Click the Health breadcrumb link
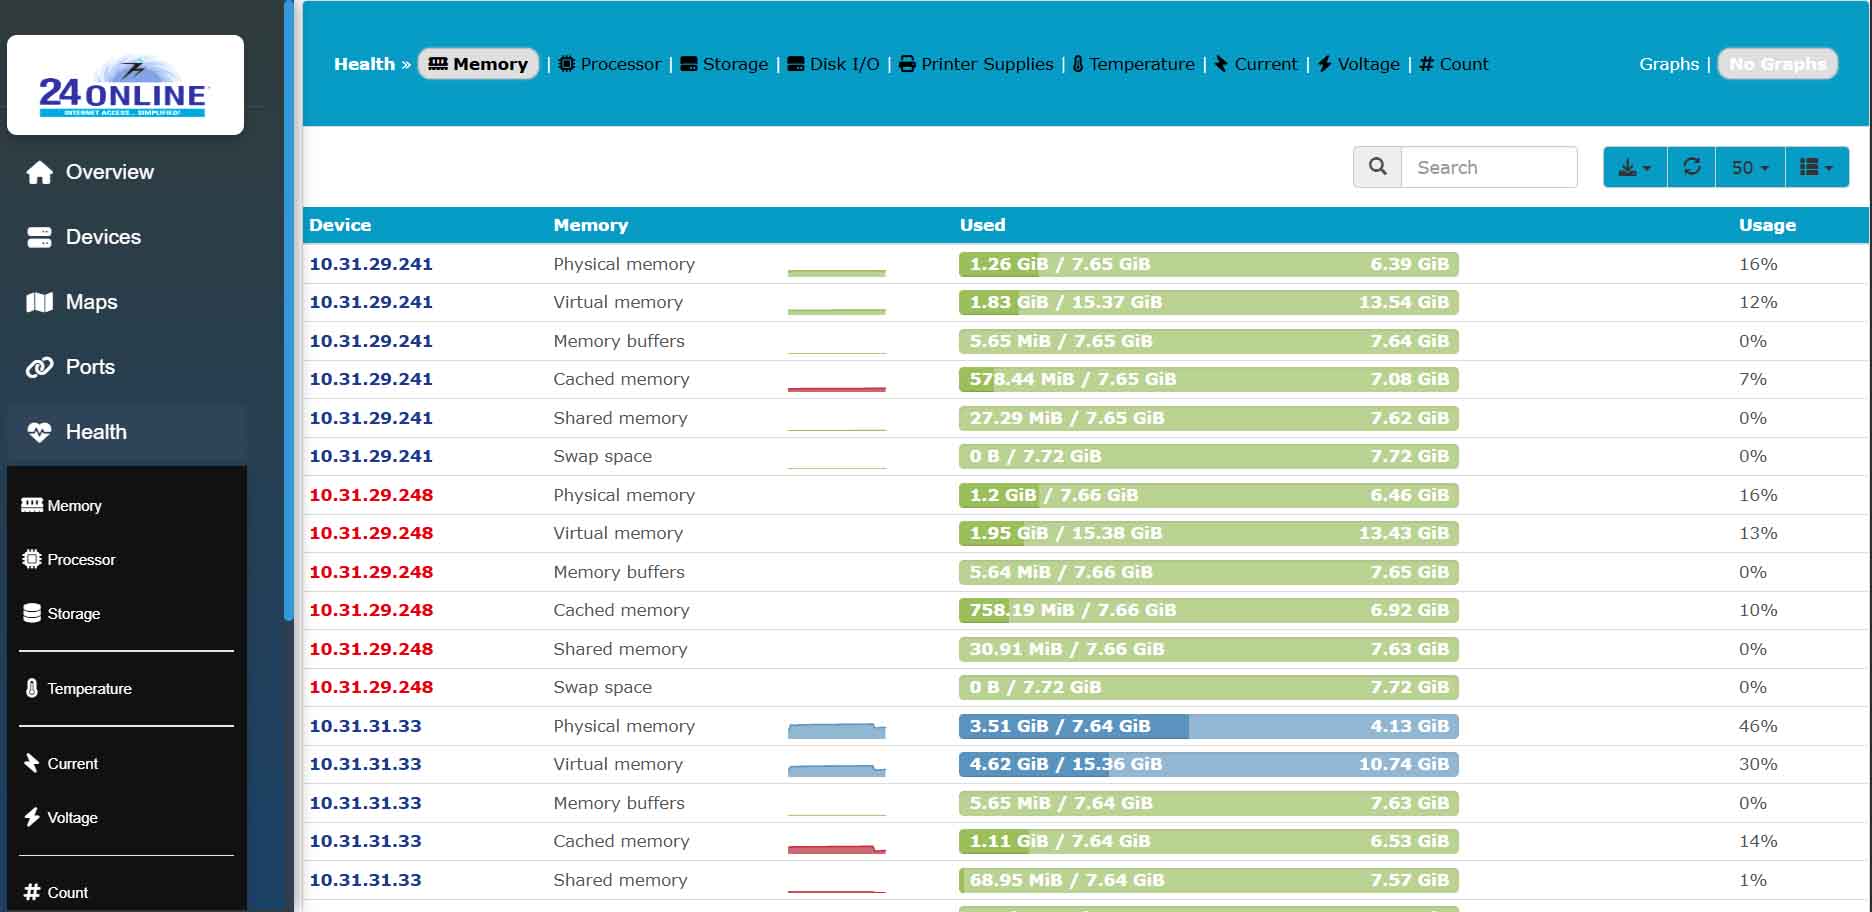The image size is (1872, 912). (x=364, y=64)
